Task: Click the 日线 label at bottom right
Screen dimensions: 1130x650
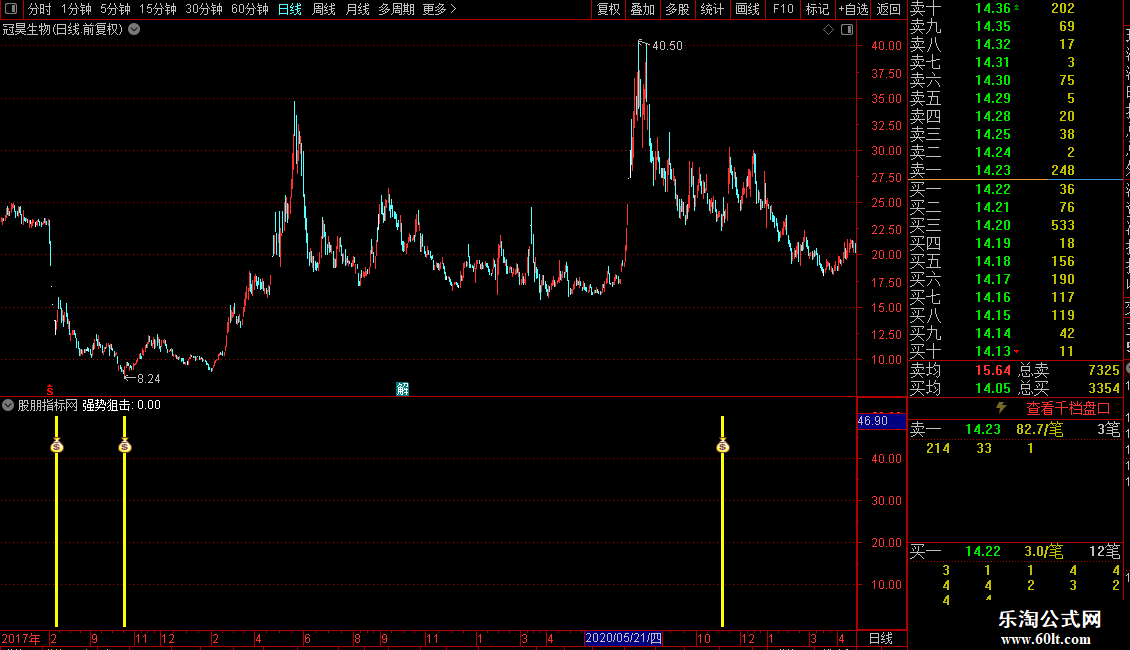Action: [x=881, y=638]
